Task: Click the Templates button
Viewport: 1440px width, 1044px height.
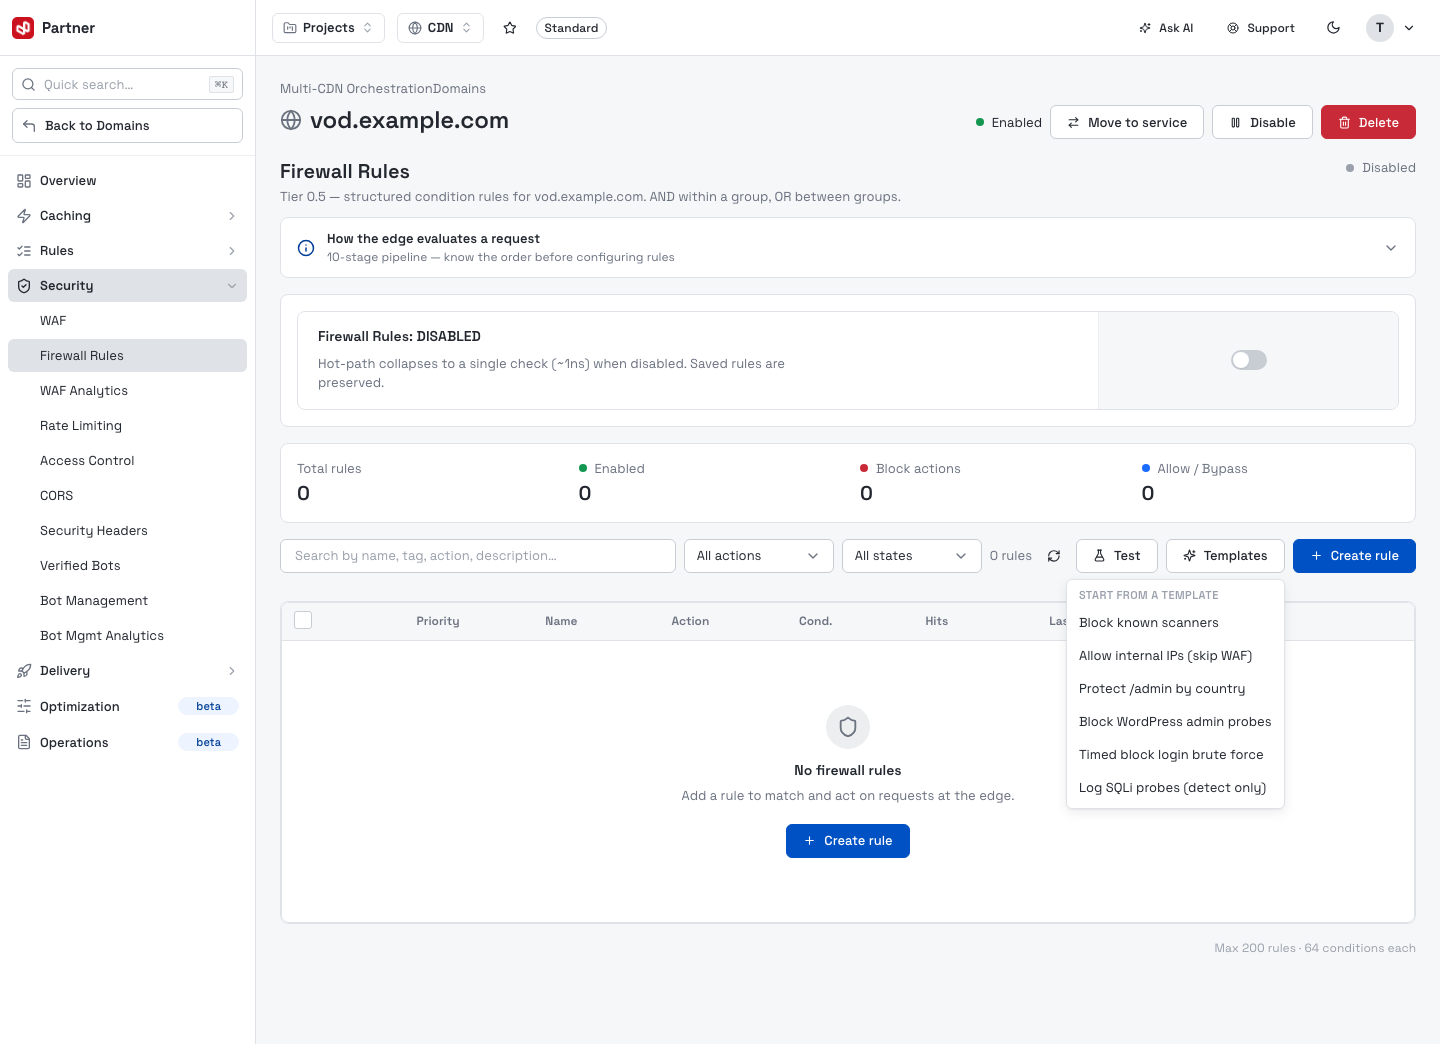Action: 1225,556
